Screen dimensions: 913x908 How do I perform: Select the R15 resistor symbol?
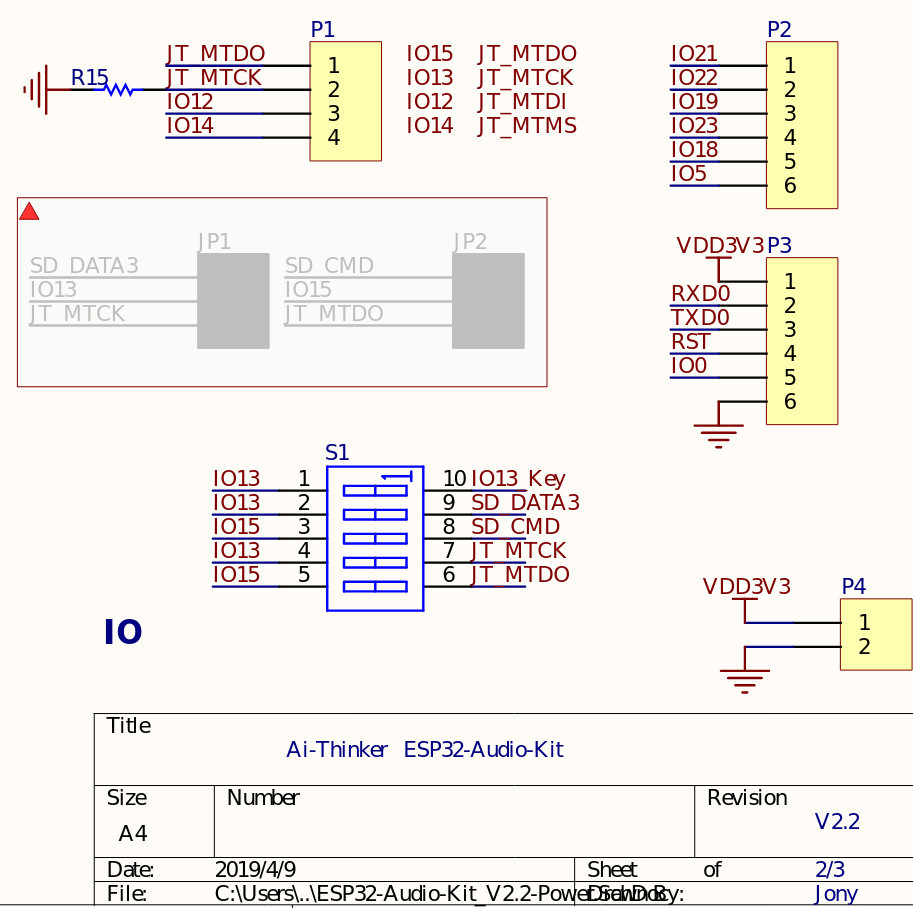point(119,90)
